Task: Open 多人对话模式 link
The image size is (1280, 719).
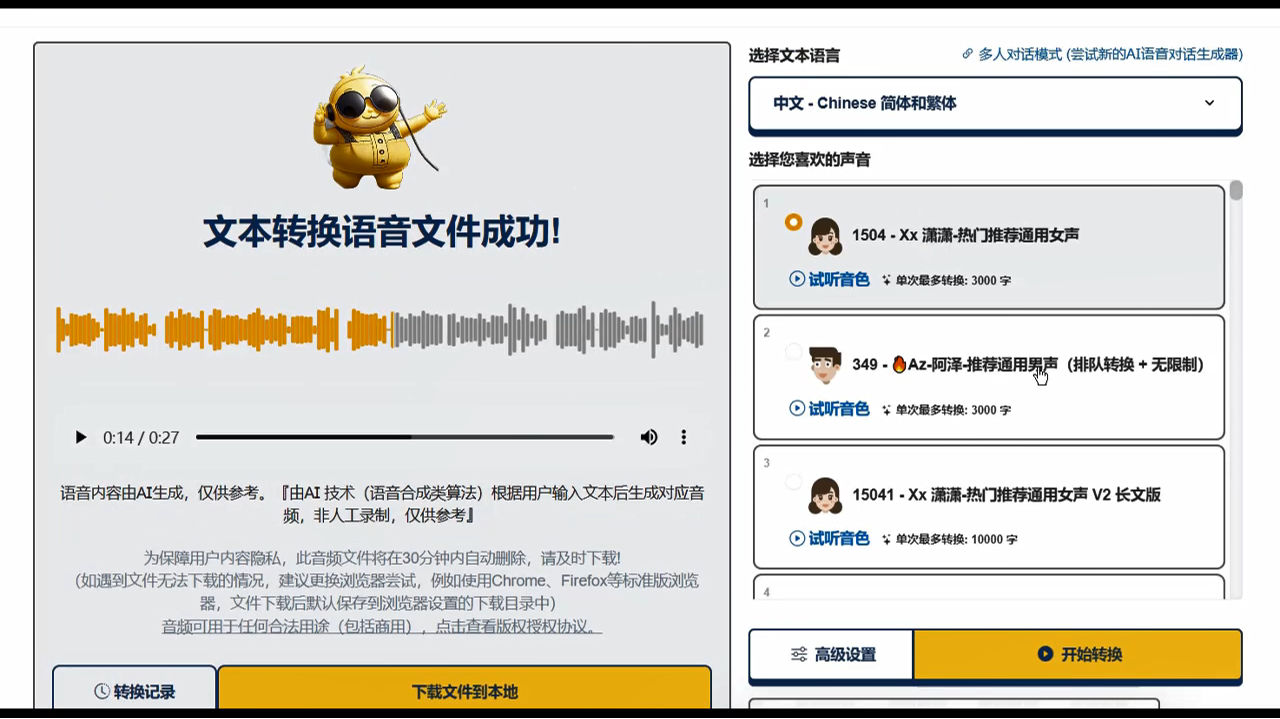Action: click(x=1110, y=54)
